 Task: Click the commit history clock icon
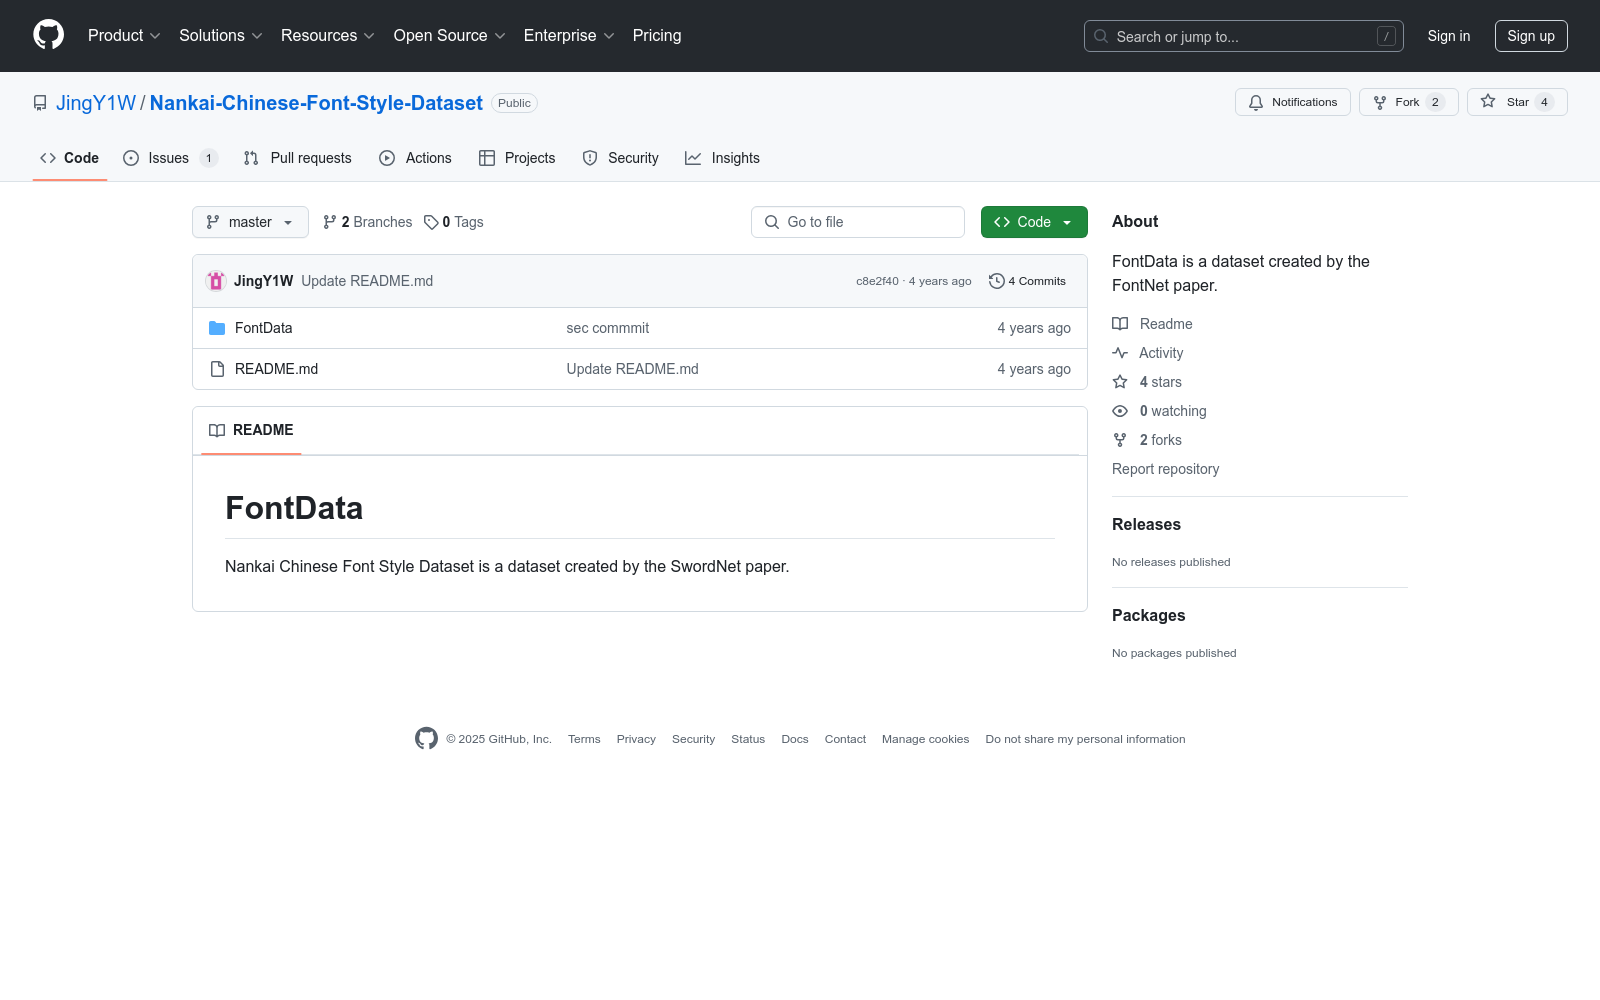[996, 281]
